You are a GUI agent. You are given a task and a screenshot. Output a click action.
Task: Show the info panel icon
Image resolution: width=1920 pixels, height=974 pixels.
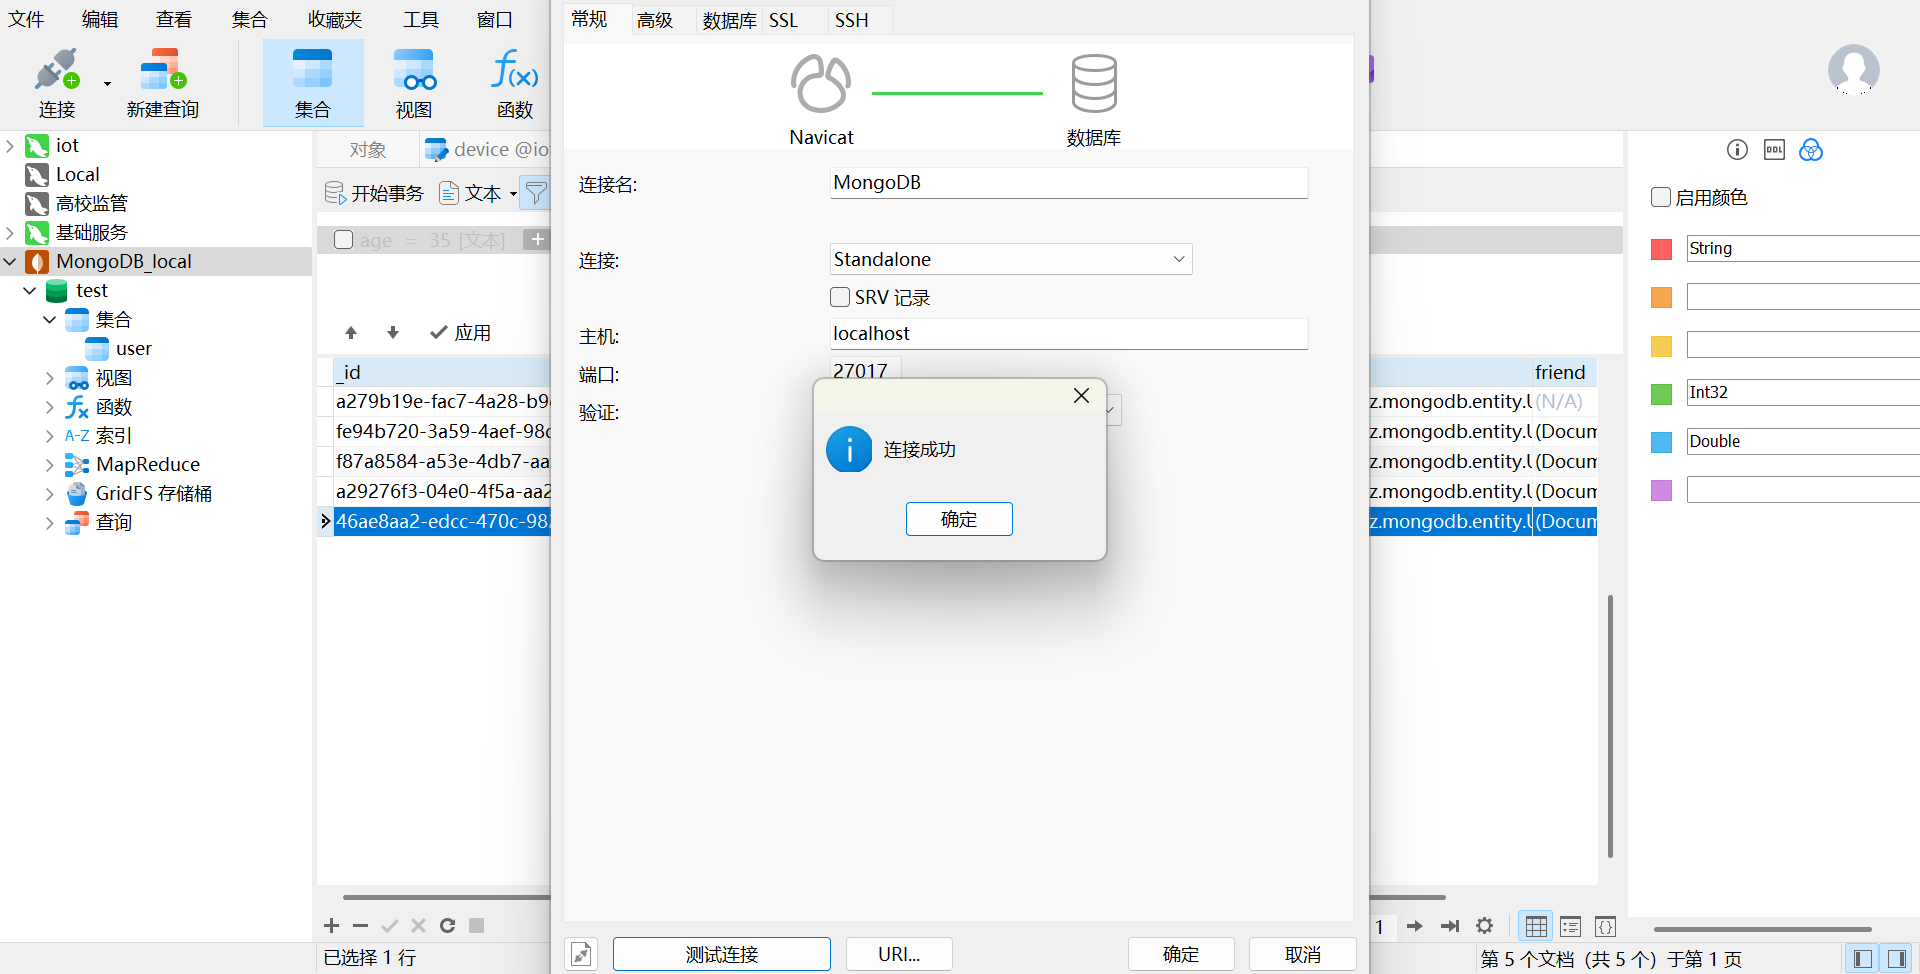(x=1737, y=150)
